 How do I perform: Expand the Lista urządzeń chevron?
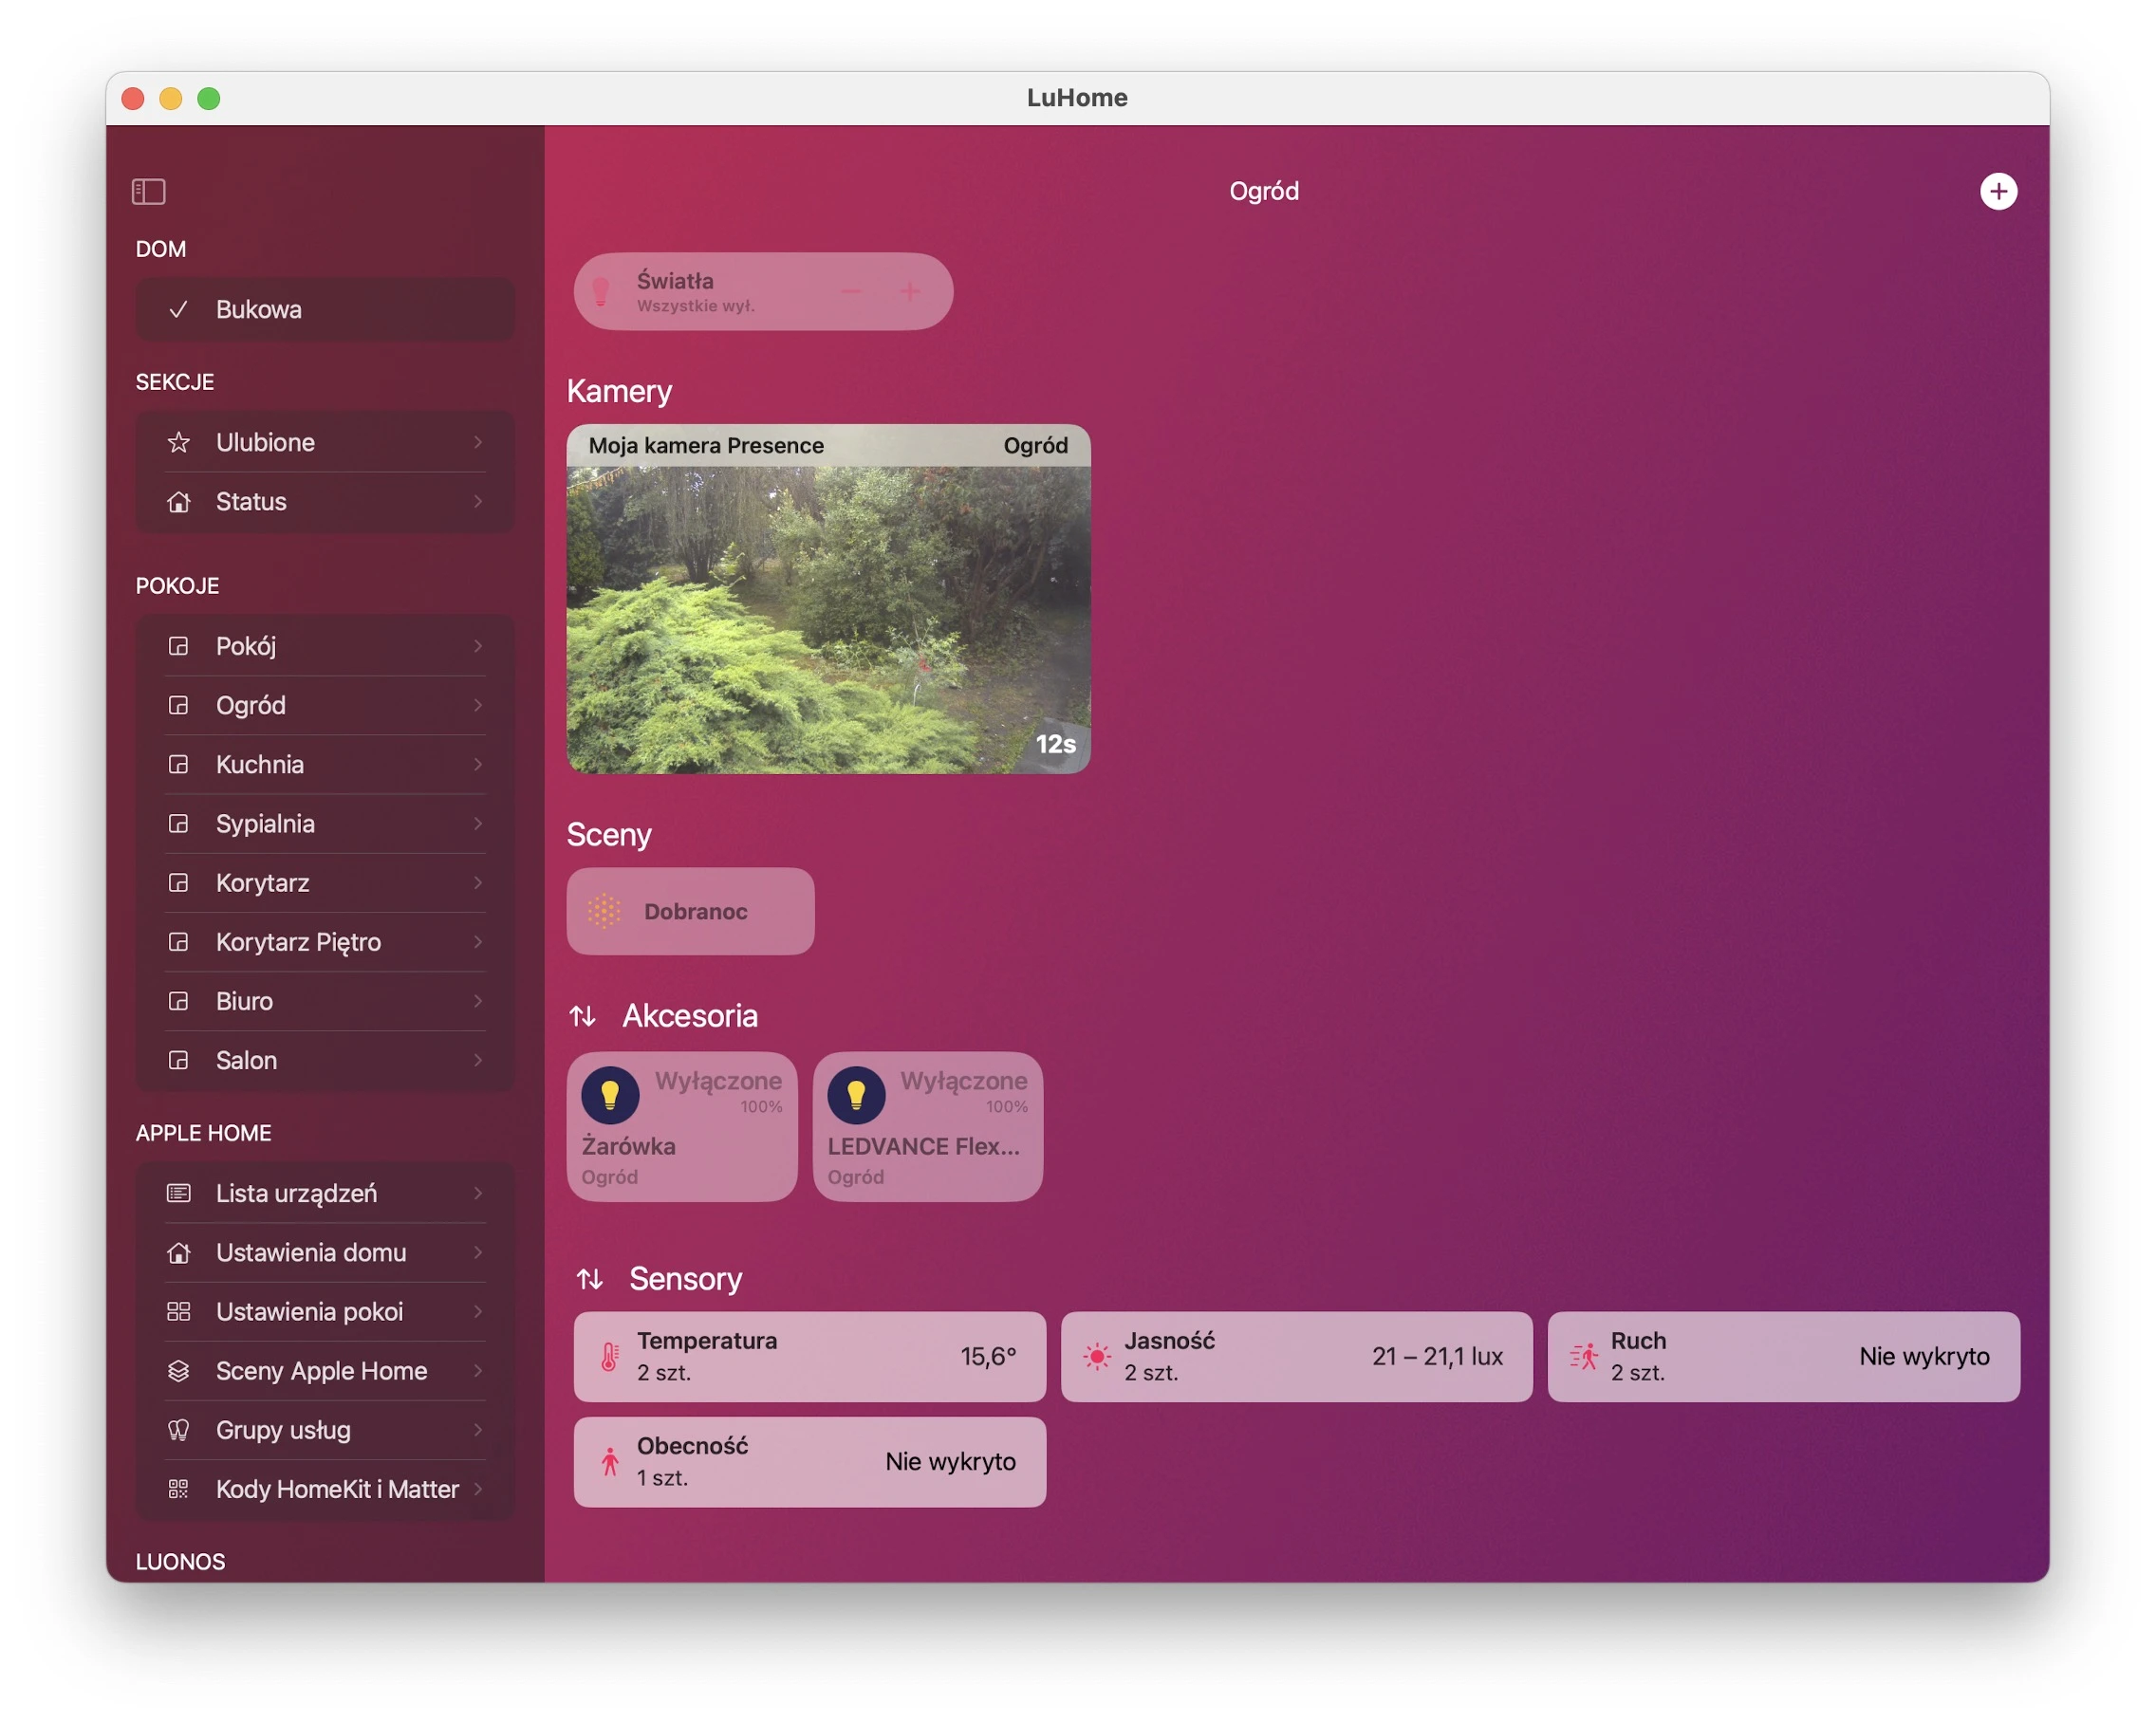pos(478,1192)
